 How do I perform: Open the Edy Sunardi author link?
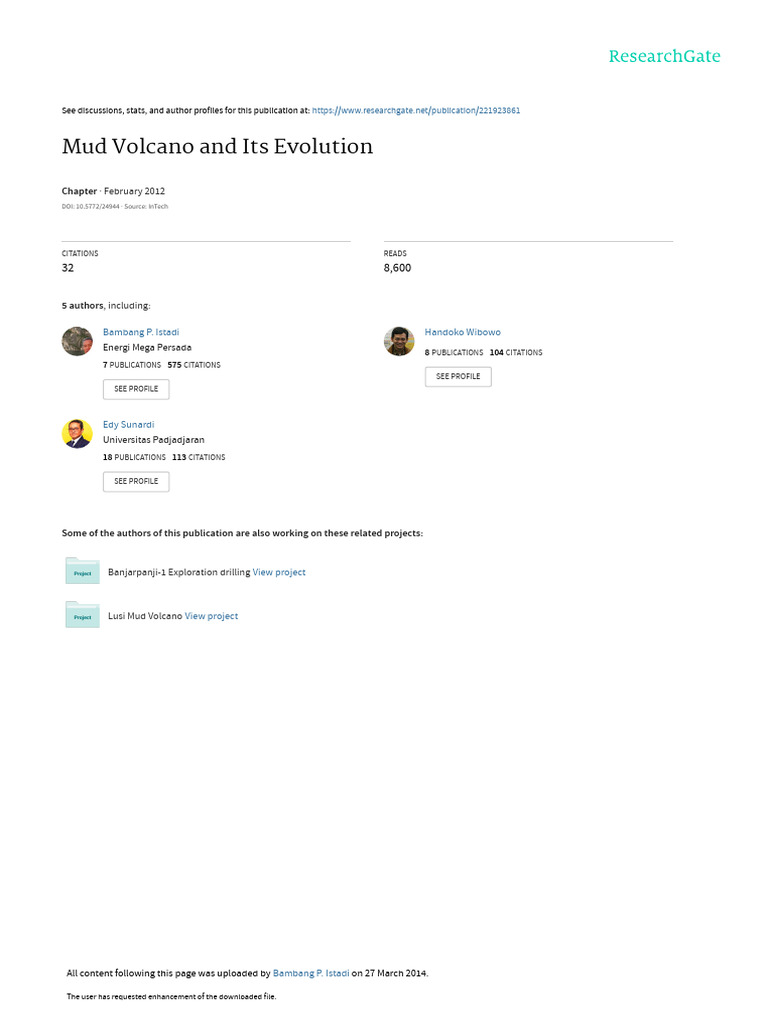click(129, 425)
